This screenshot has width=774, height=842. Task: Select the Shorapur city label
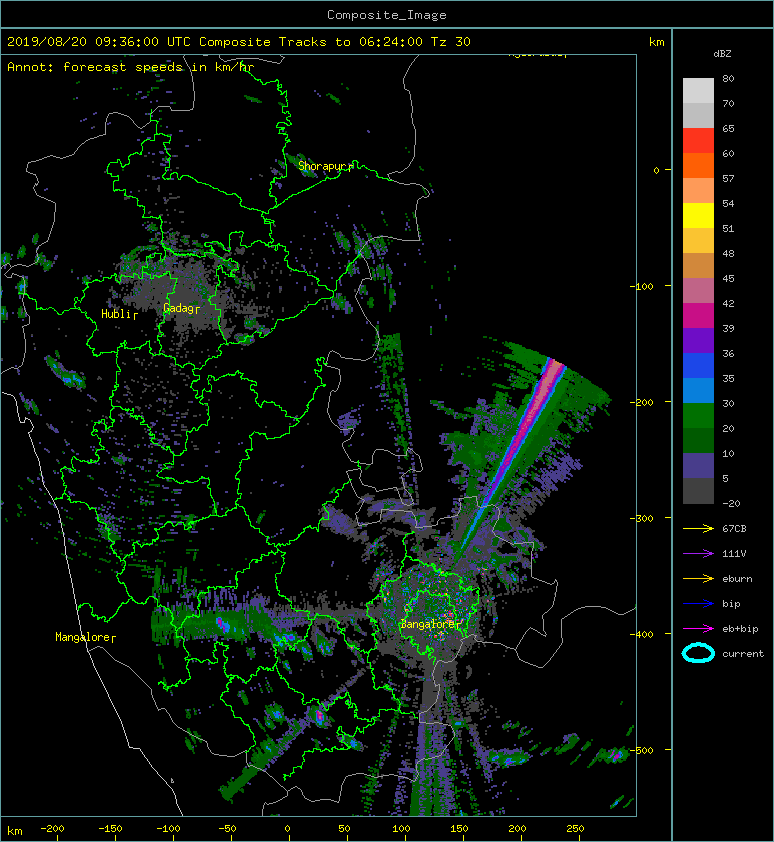click(x=325, y=166)
